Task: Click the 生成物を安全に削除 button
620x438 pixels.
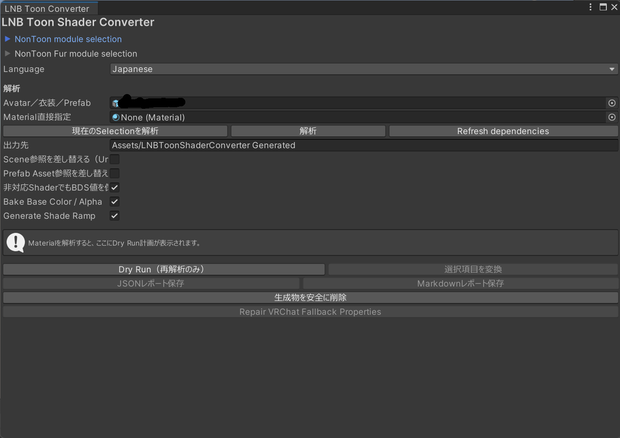Action: pos(310,298)
